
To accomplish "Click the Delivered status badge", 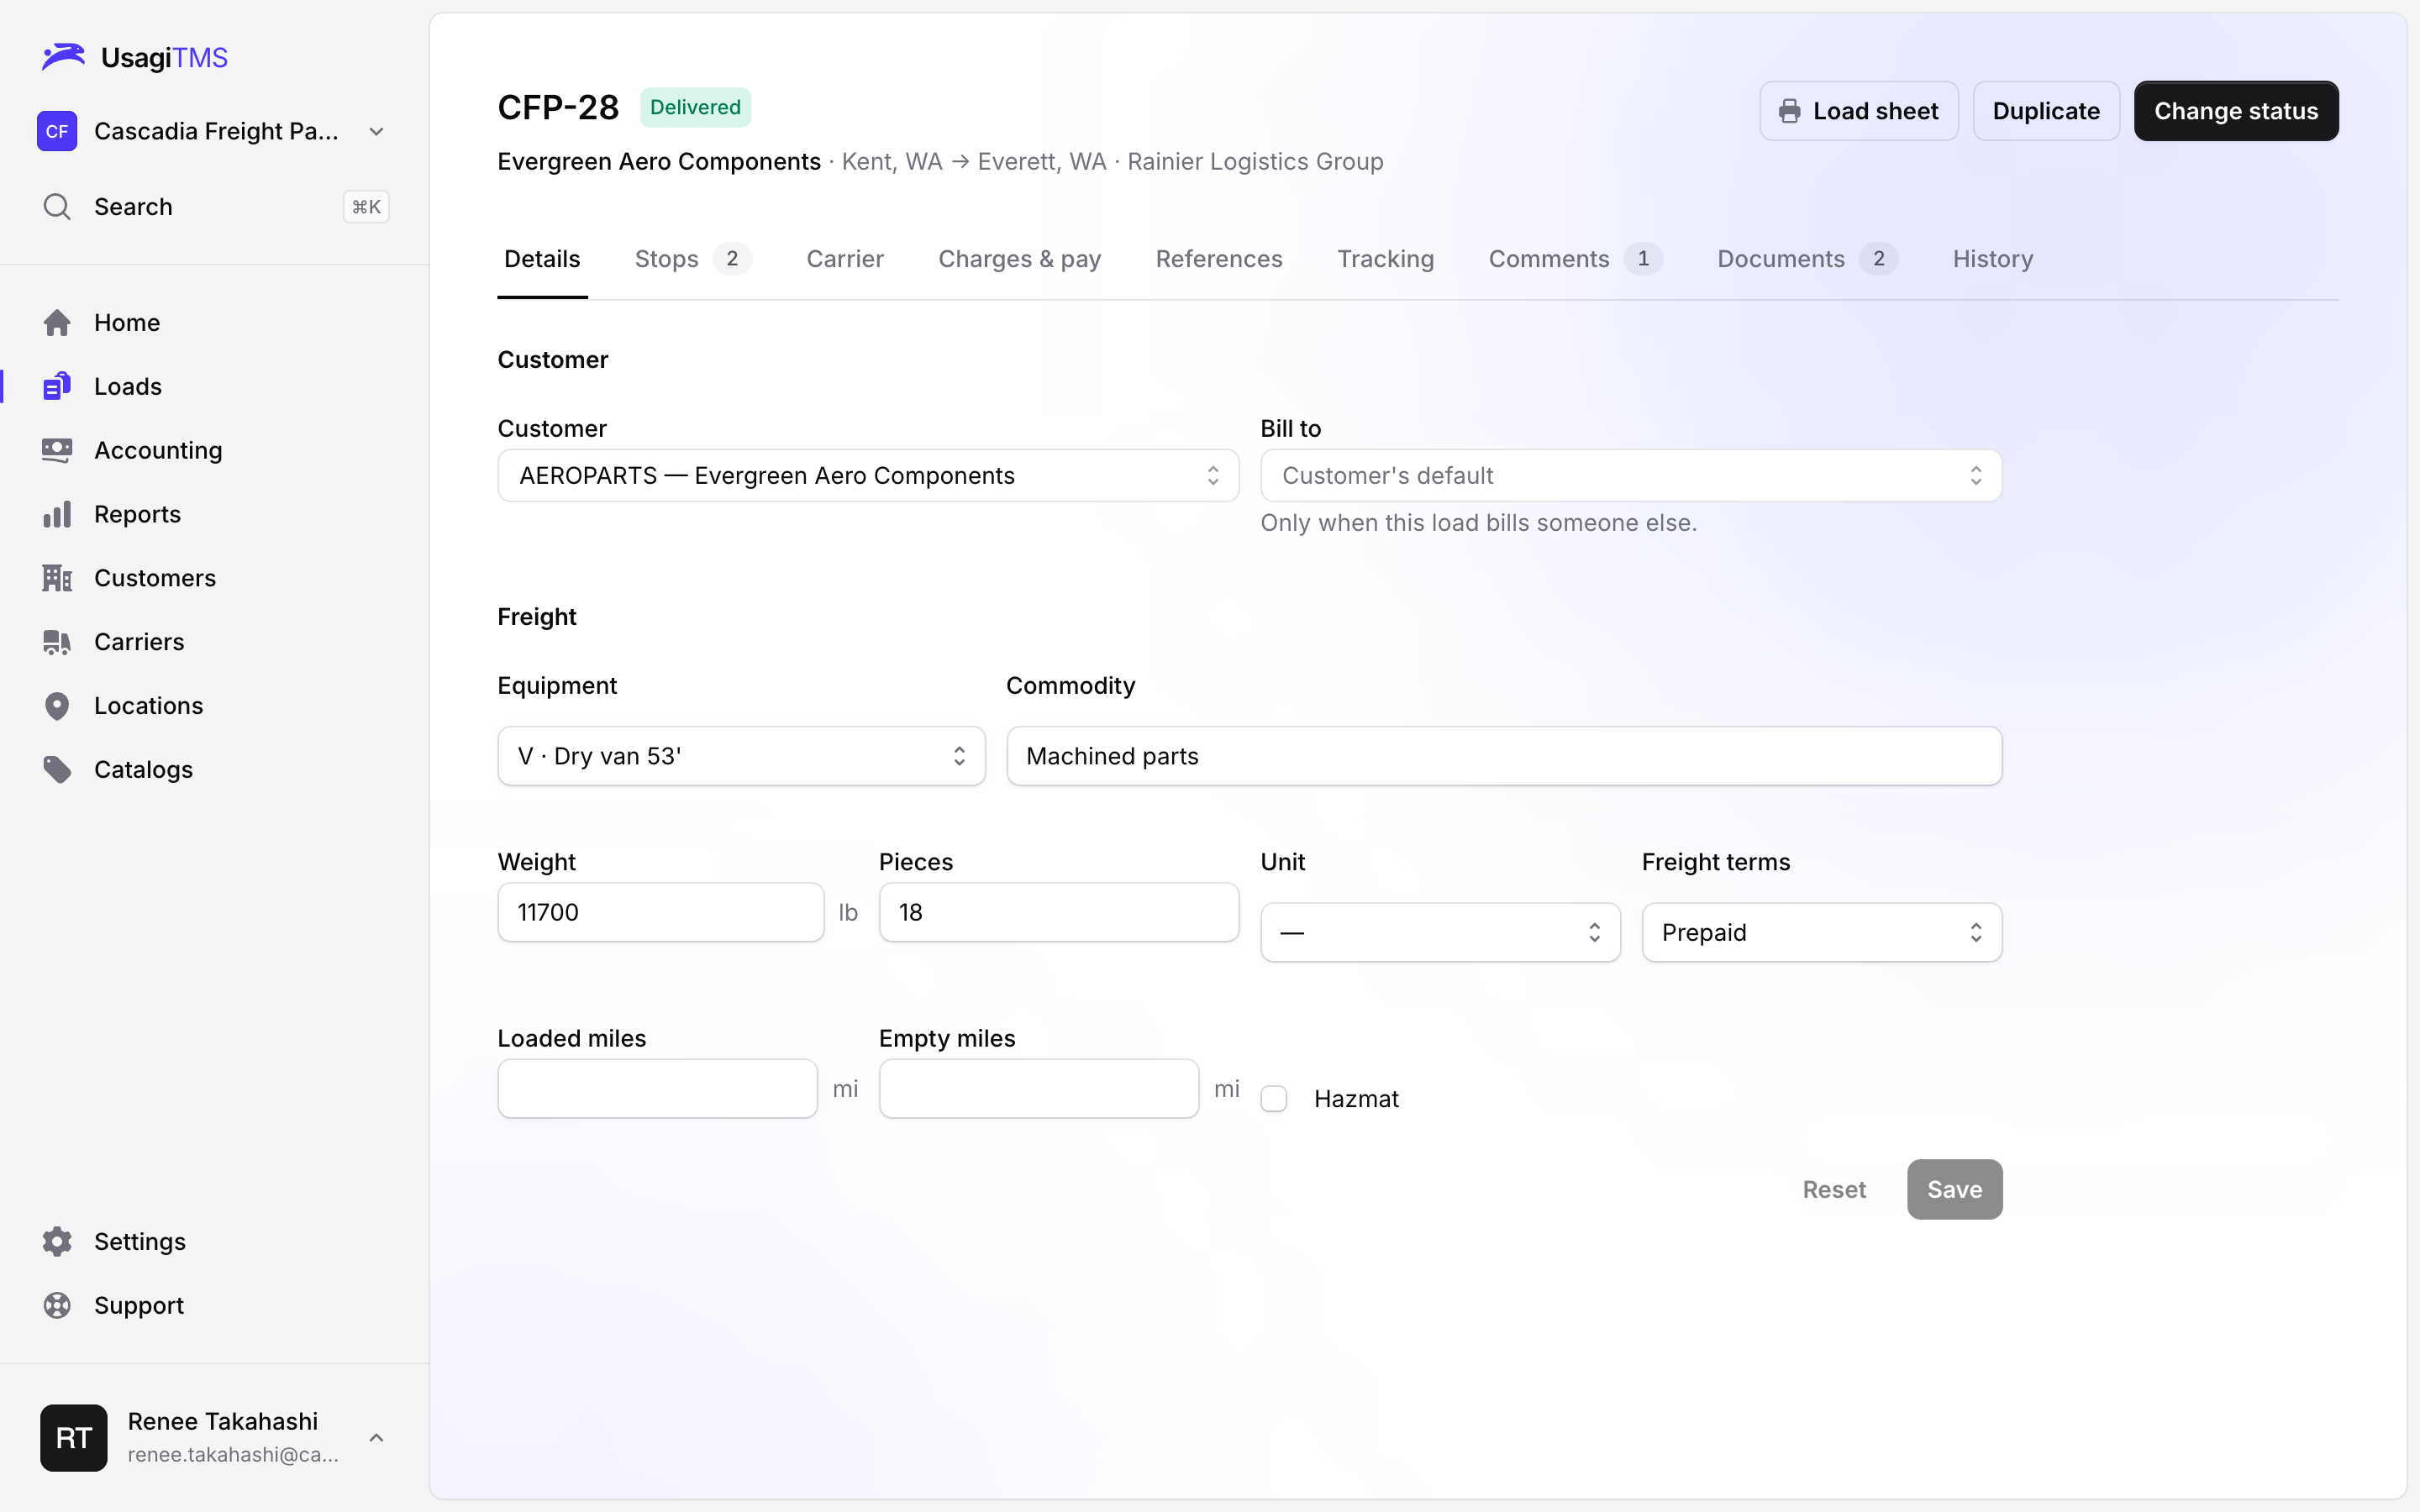I will [695, 107].
